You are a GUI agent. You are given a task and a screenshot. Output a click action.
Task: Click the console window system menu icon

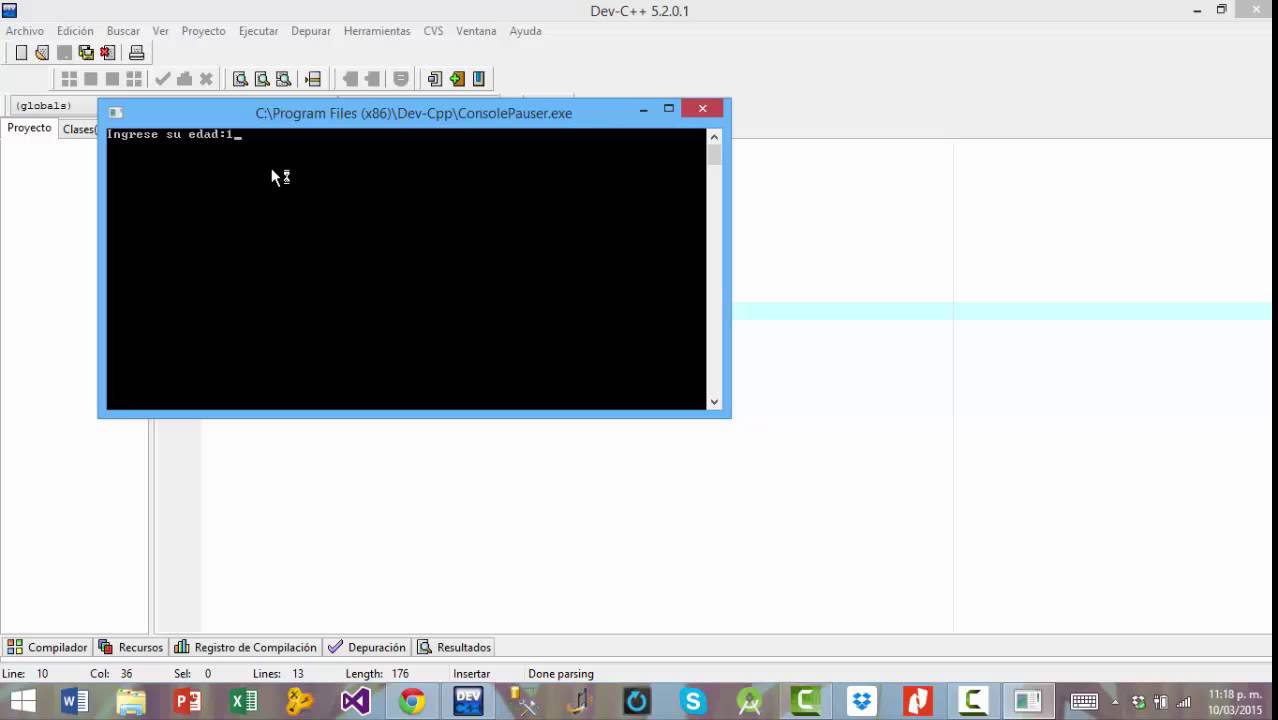tap(115, 113)
